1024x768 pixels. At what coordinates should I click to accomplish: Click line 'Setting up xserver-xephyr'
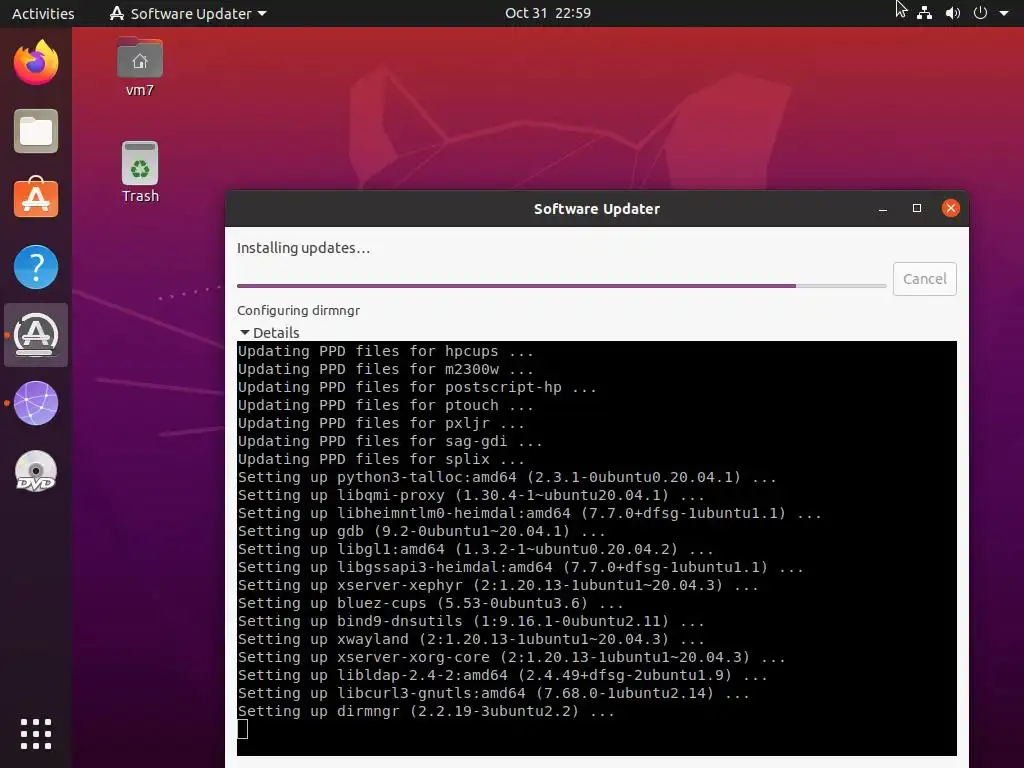click(498, 586)
